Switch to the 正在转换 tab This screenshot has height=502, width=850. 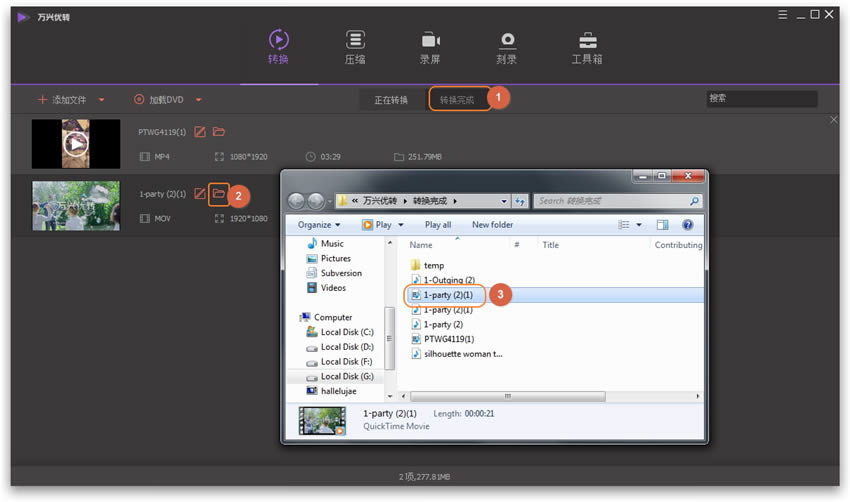(391, 100)
